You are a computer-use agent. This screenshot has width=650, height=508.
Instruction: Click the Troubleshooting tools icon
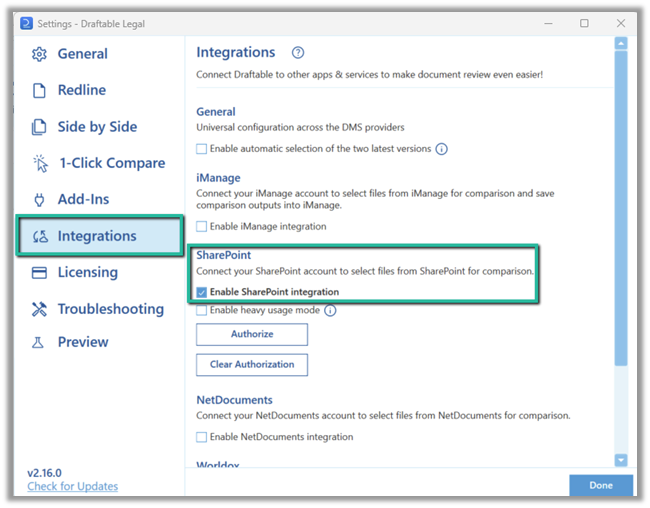coord(39,309)
